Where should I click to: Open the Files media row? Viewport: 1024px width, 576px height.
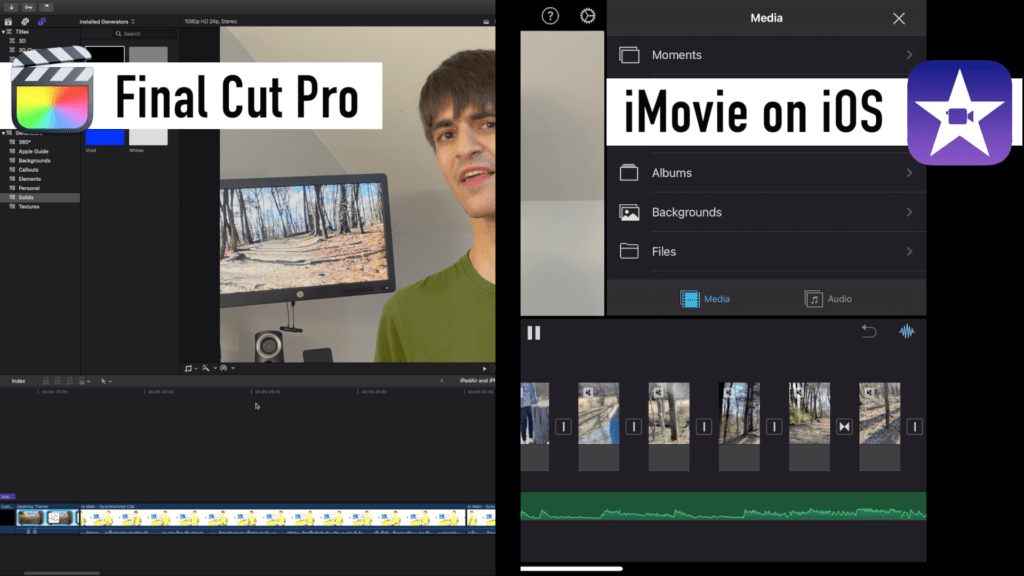click(766, 251)
